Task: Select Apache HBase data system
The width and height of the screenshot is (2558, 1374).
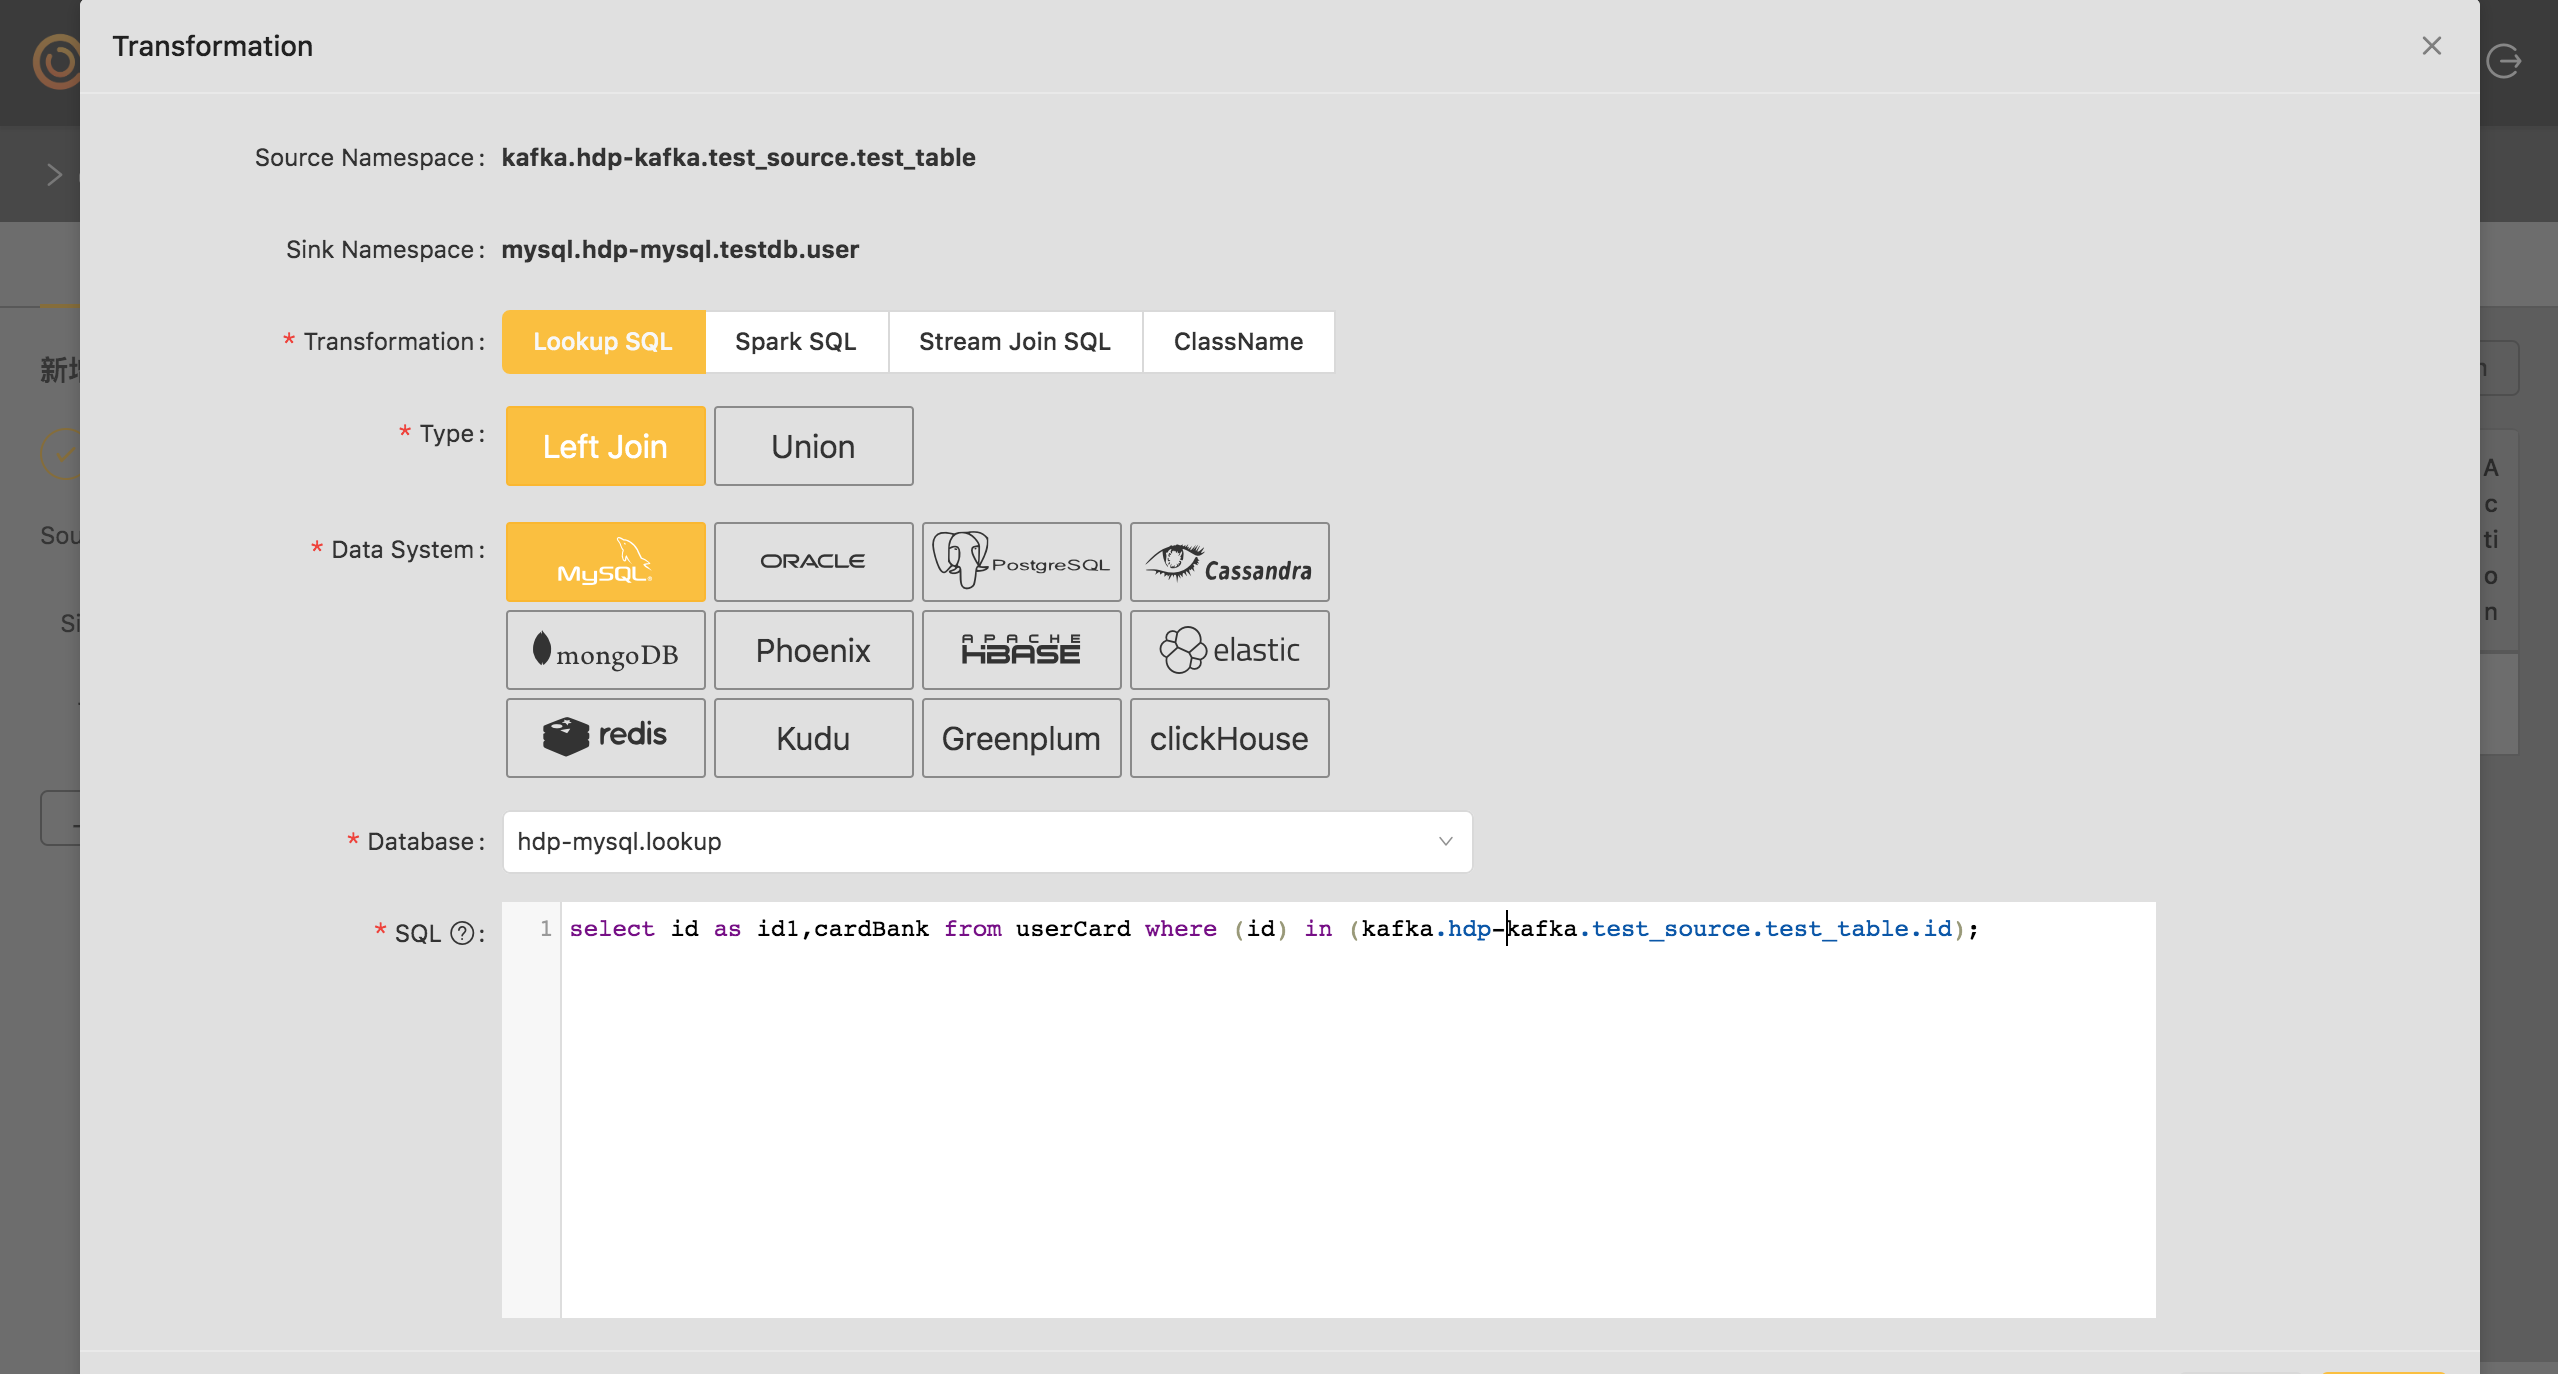Action: pyautogui.click(x=1021, y=650)
